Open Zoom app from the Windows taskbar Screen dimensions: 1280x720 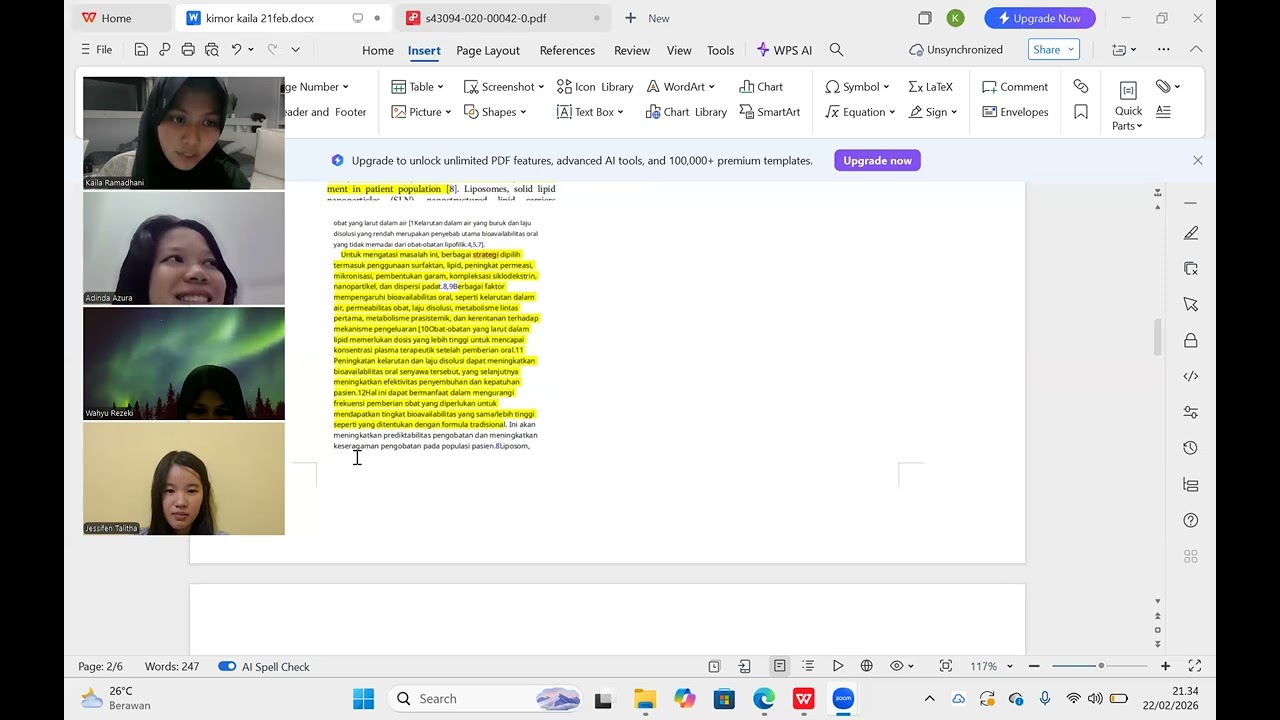pos(843,699)
